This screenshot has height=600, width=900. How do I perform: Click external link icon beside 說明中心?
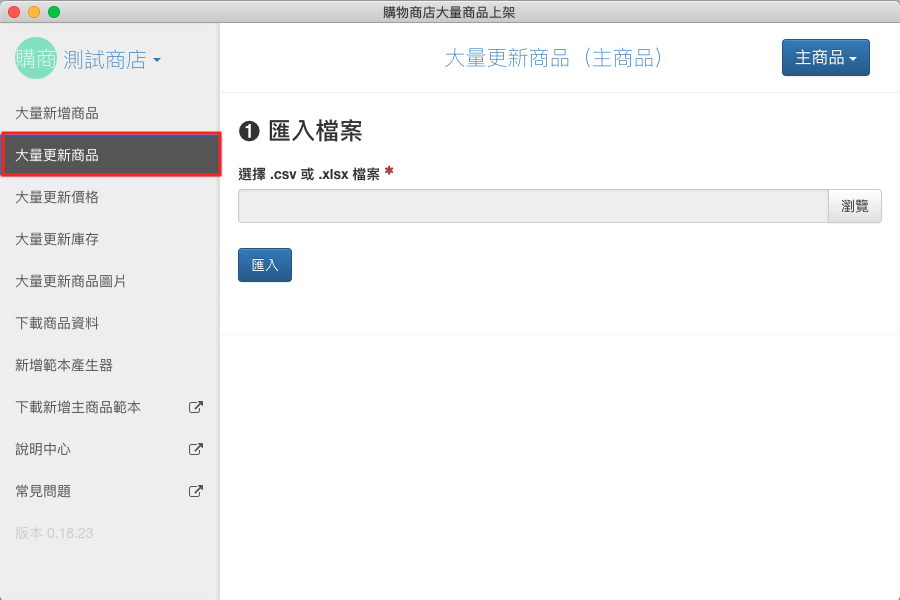click(196, 449)
